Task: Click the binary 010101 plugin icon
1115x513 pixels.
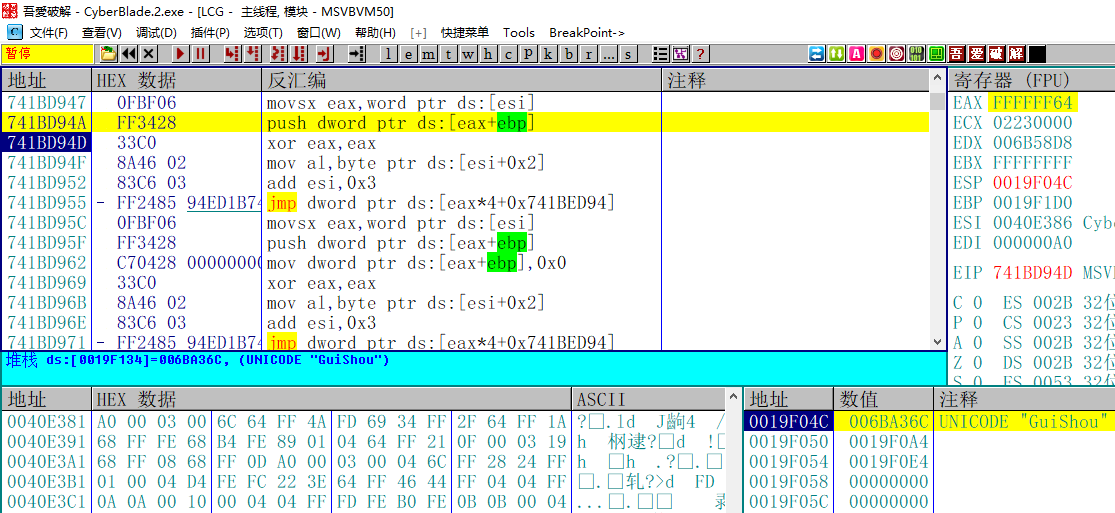Action: pyautogui.click(x=917, y=54)
